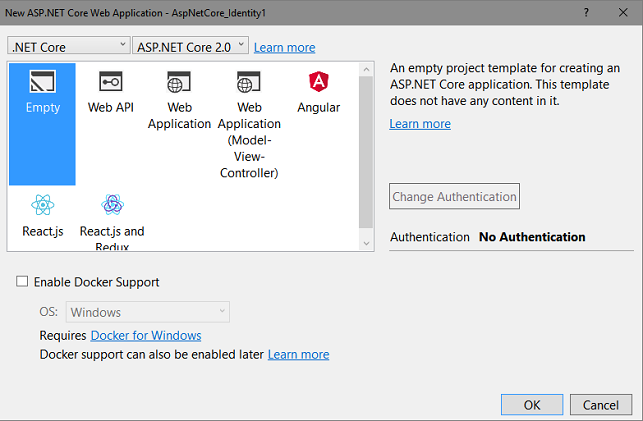
Task: Click Learn more link under template description
Action: pos(420,124)
